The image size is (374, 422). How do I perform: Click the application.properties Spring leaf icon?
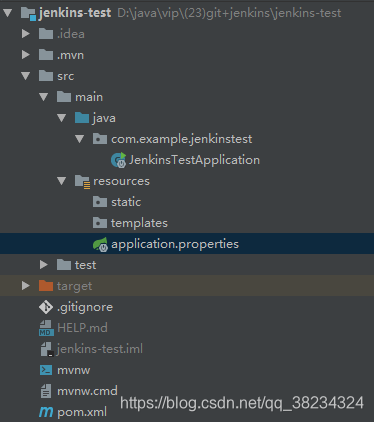click(100, 244)
